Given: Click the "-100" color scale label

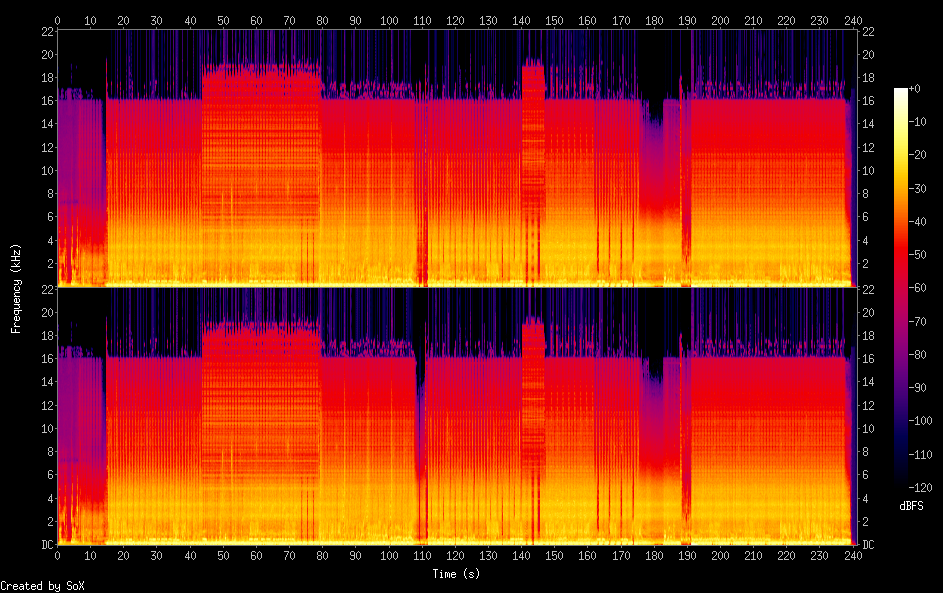Looking at the screenshot, I should [x=920, y=421].
